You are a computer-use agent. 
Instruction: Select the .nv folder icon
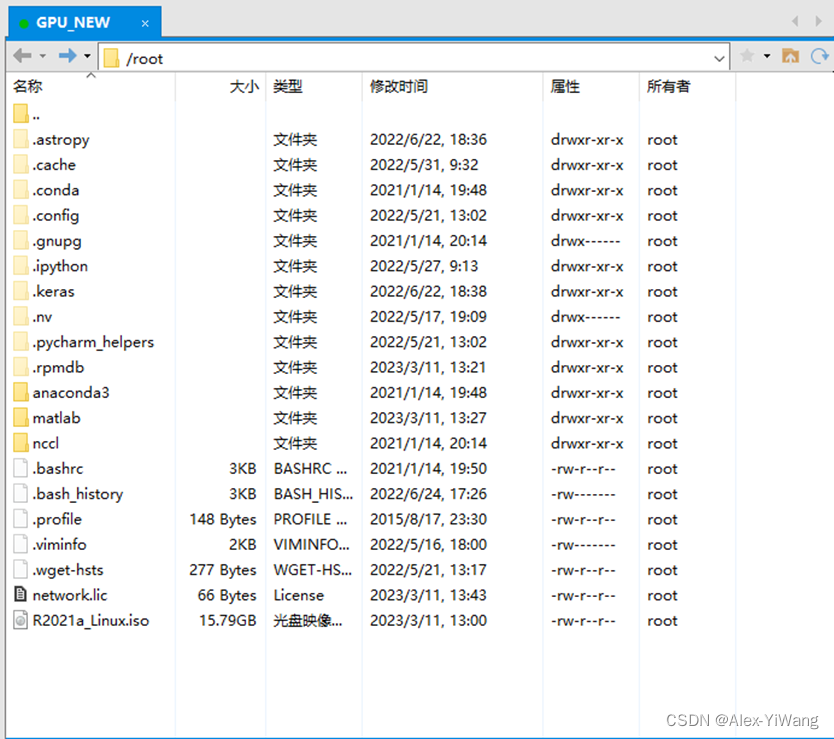21,316
